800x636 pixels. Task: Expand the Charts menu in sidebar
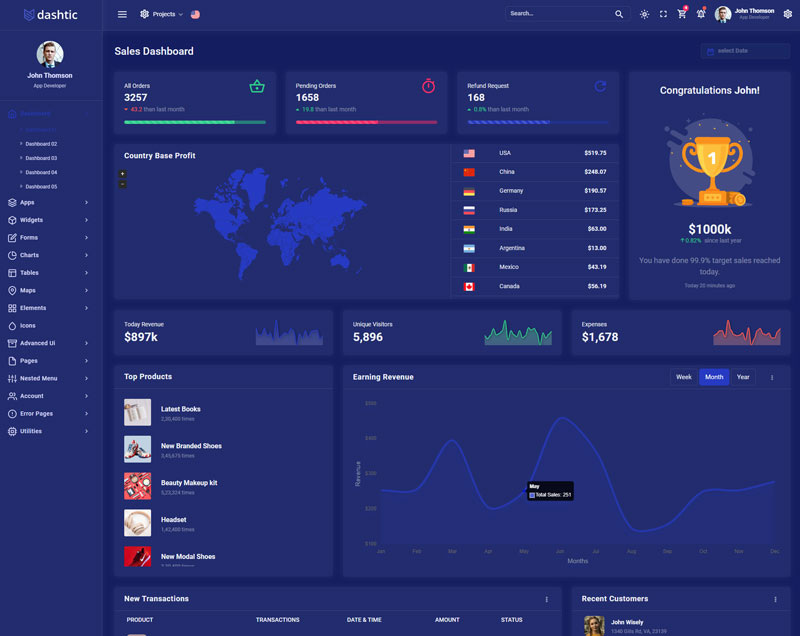50,255
